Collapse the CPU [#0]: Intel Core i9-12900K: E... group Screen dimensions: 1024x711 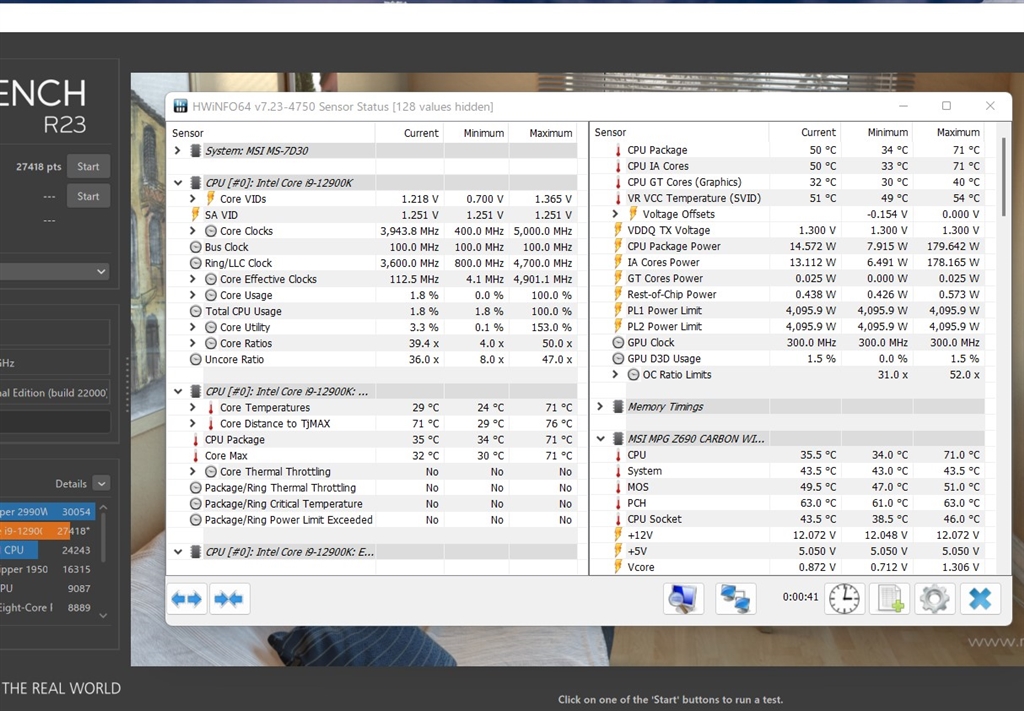pyautogui.click(x=178, y=552)
